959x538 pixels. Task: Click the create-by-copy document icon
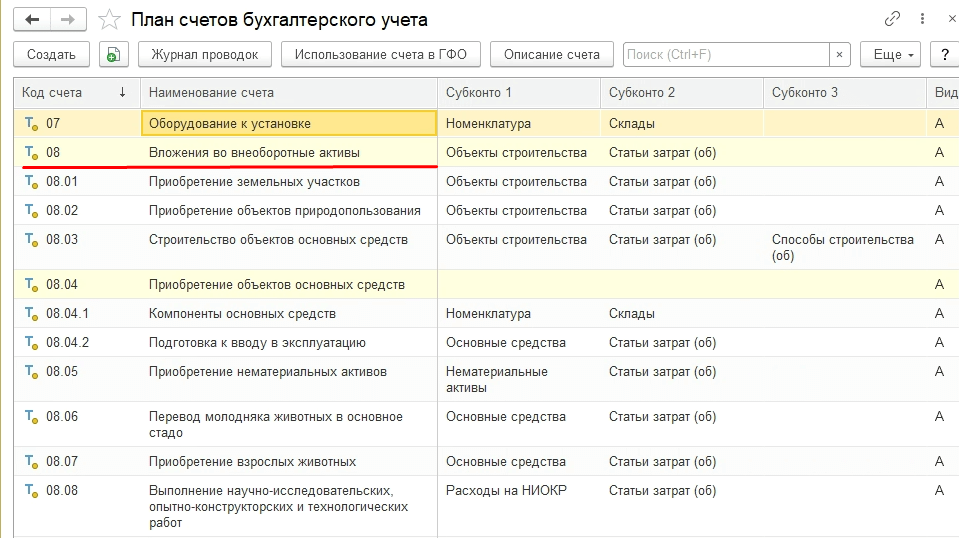click(114, 55)
